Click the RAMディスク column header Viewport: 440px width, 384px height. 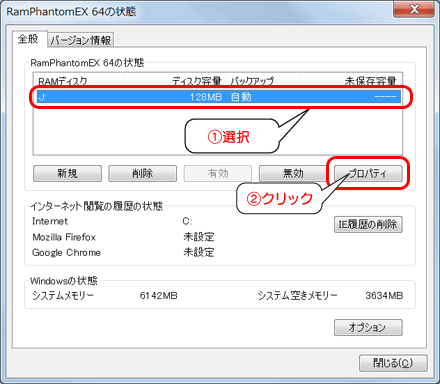pos(79,81)
